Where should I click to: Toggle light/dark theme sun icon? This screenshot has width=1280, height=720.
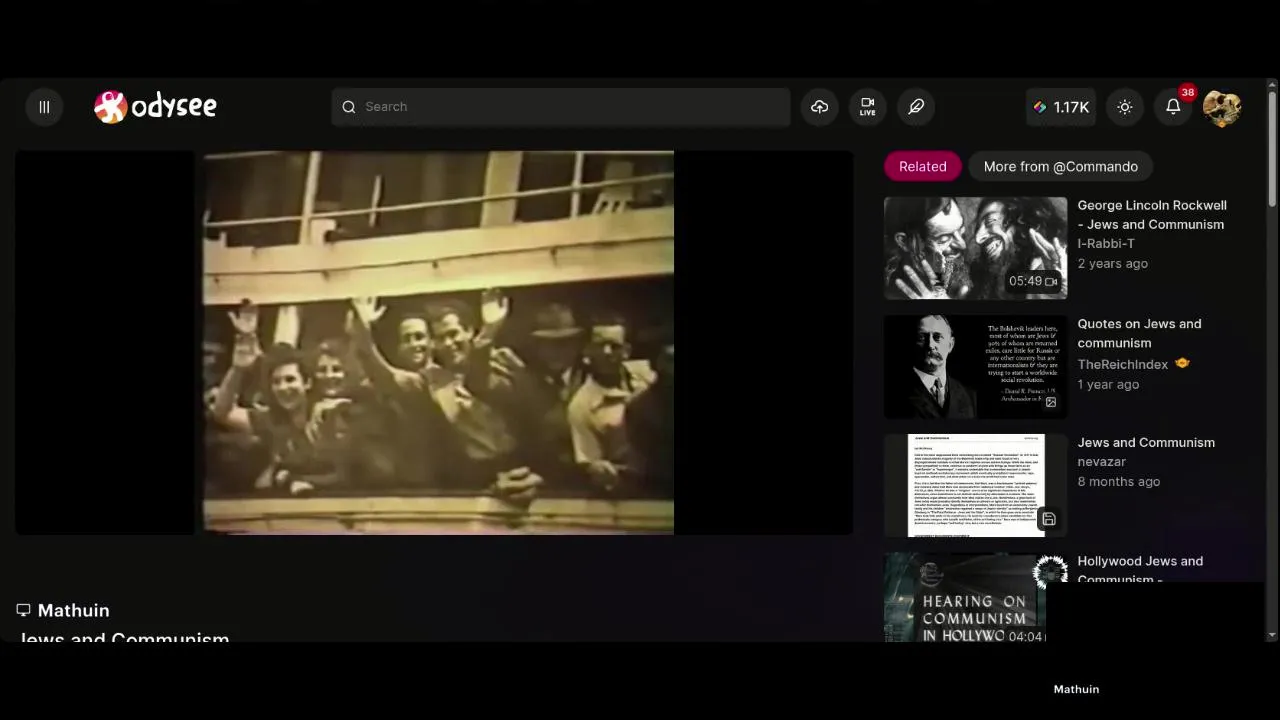click(1125, 107)
